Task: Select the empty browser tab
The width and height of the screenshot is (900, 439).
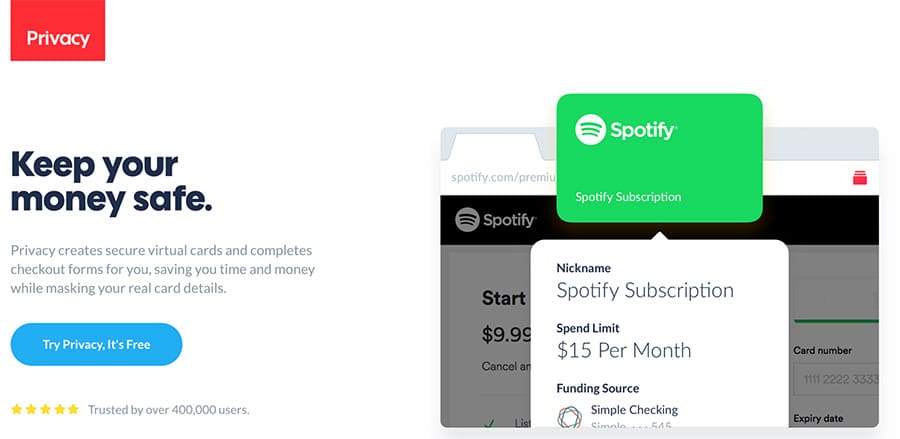Action: [x=497, y=147]
